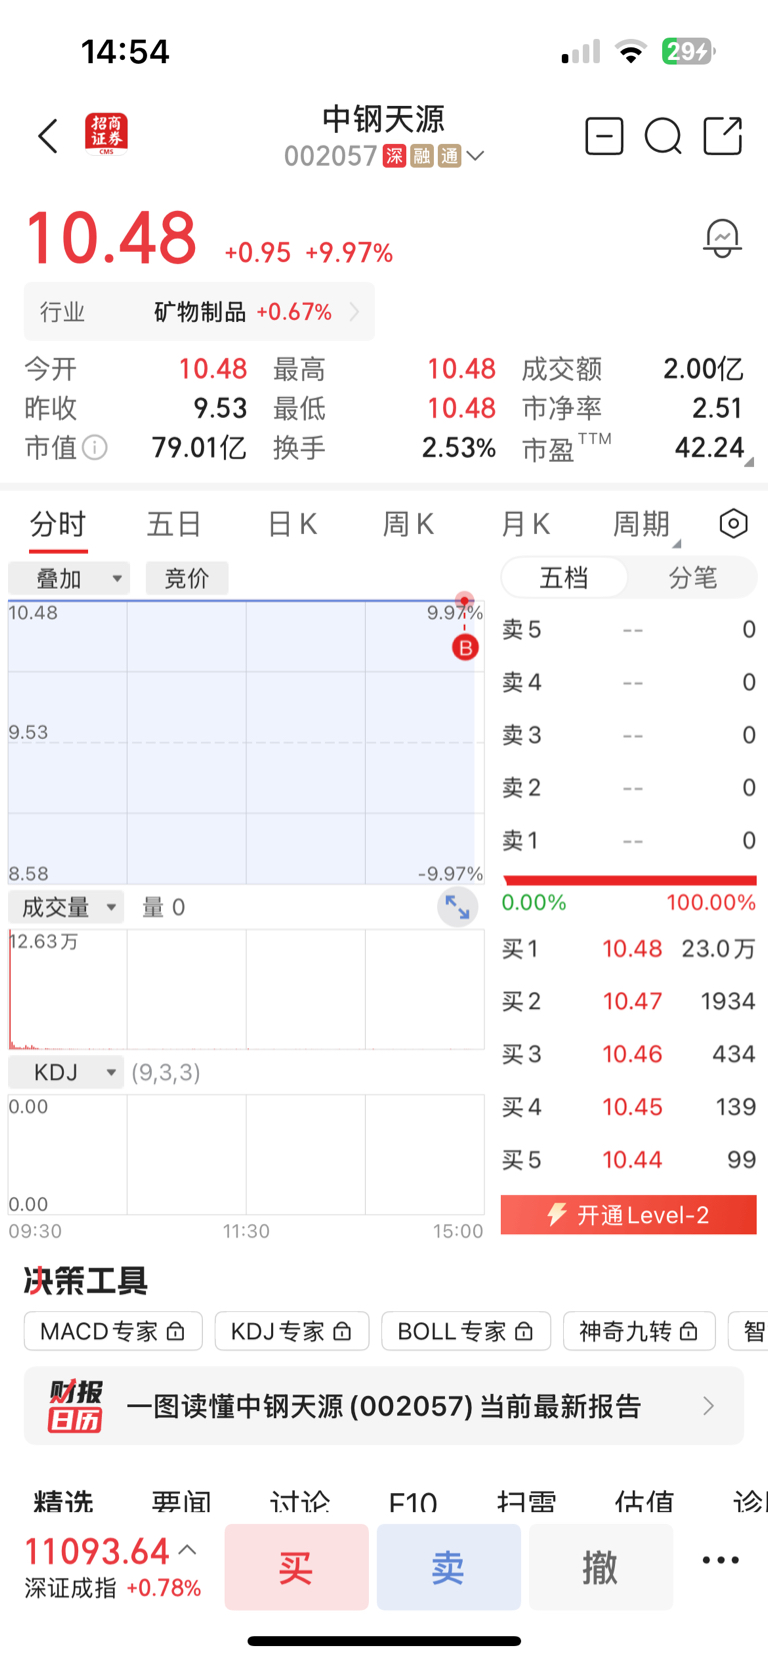Open the 神奇九转 tool
Image resolution: width=768 pixels, height=1663 pixels.
tap(639, 1331)
